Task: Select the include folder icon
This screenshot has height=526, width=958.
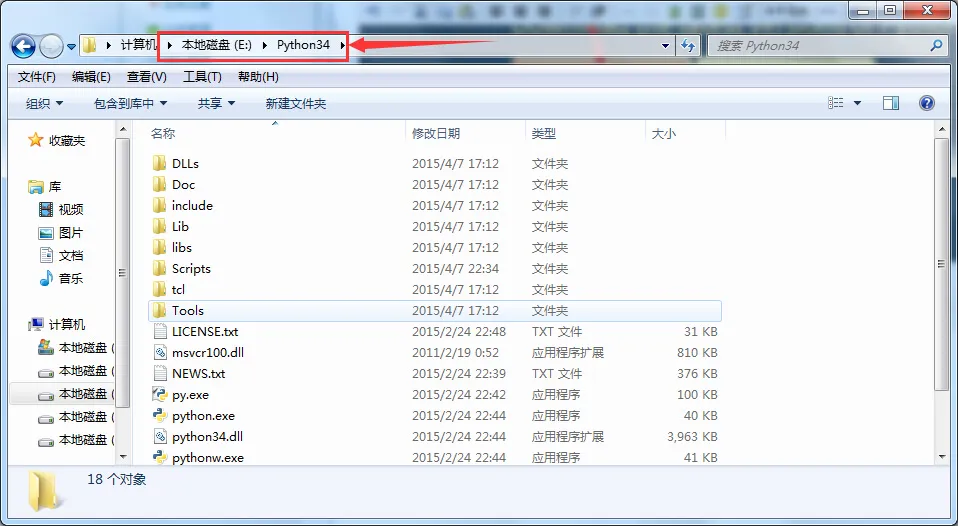Action: point(159,205)
